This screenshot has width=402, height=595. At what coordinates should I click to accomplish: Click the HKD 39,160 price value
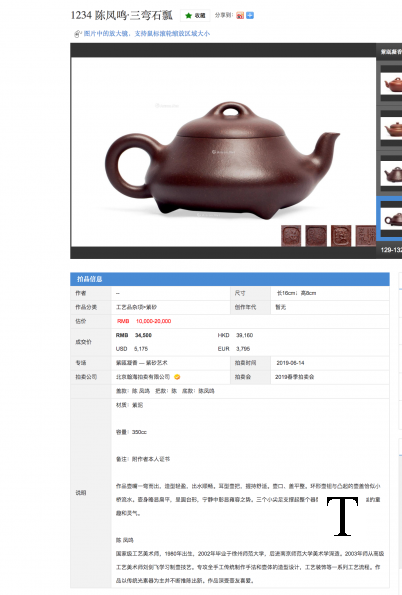tap(244, 335)
